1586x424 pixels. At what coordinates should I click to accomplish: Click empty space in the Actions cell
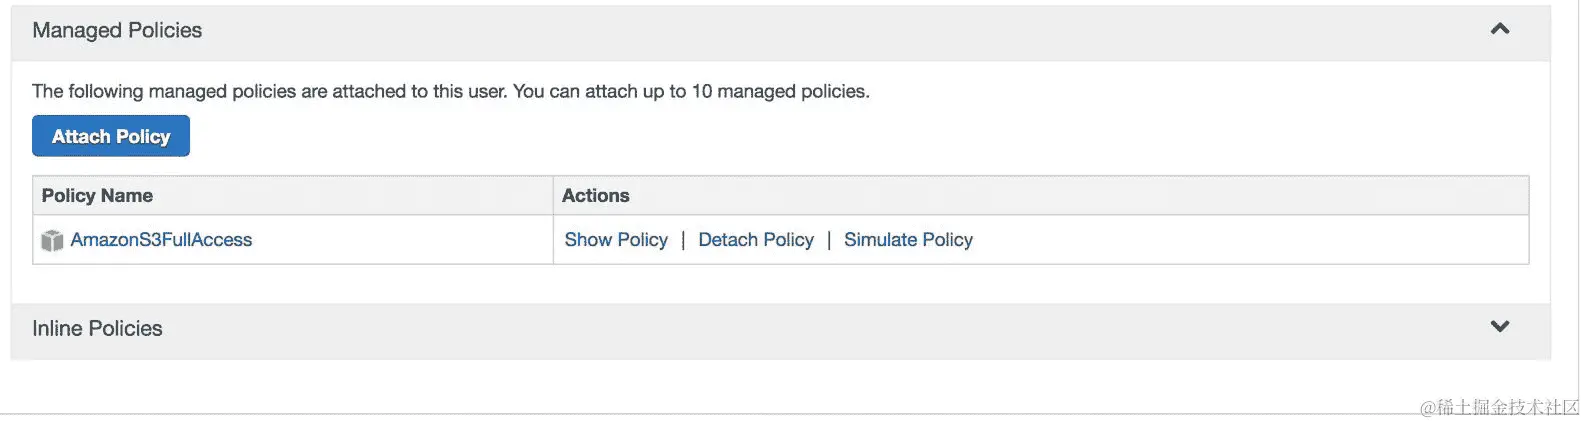click(x=1250, y=240)
